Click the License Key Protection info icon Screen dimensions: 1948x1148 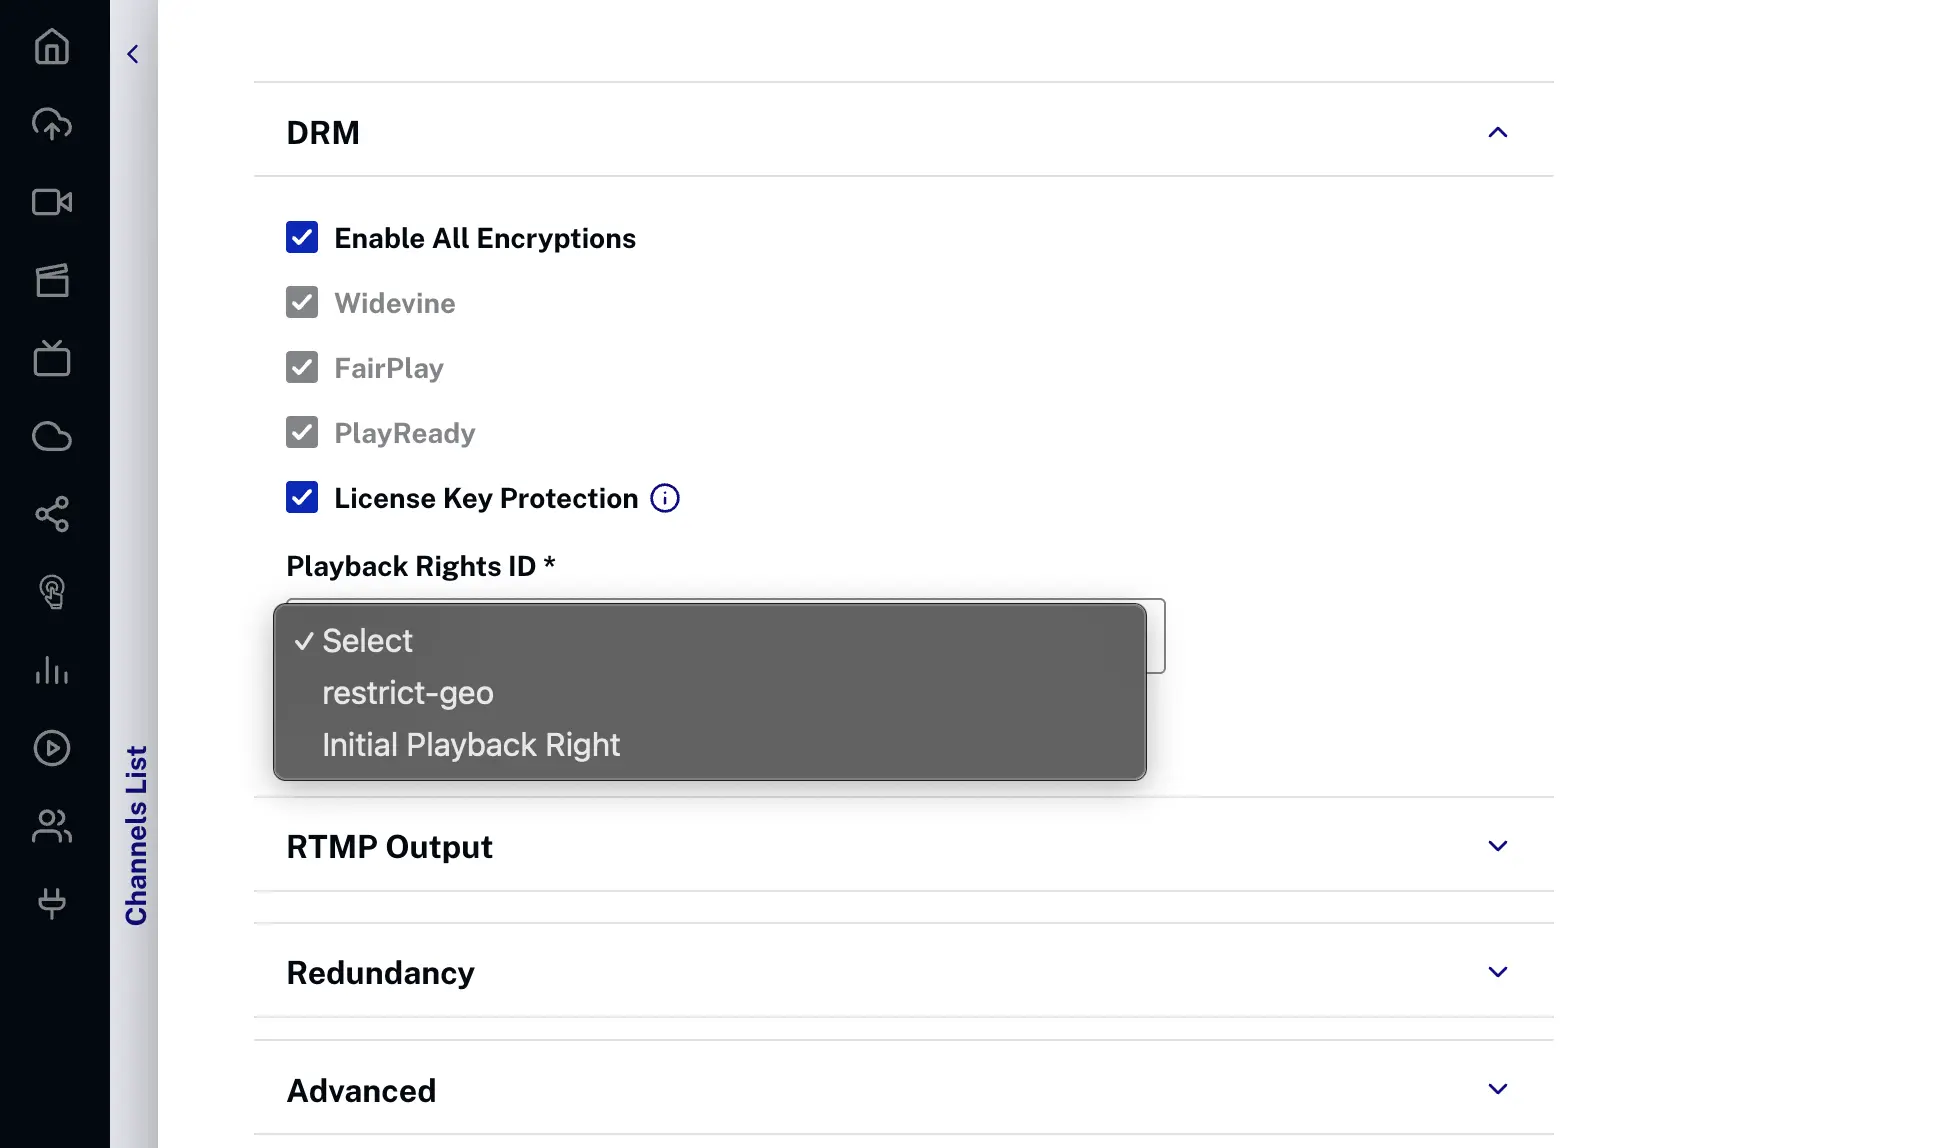coord(663,497)
